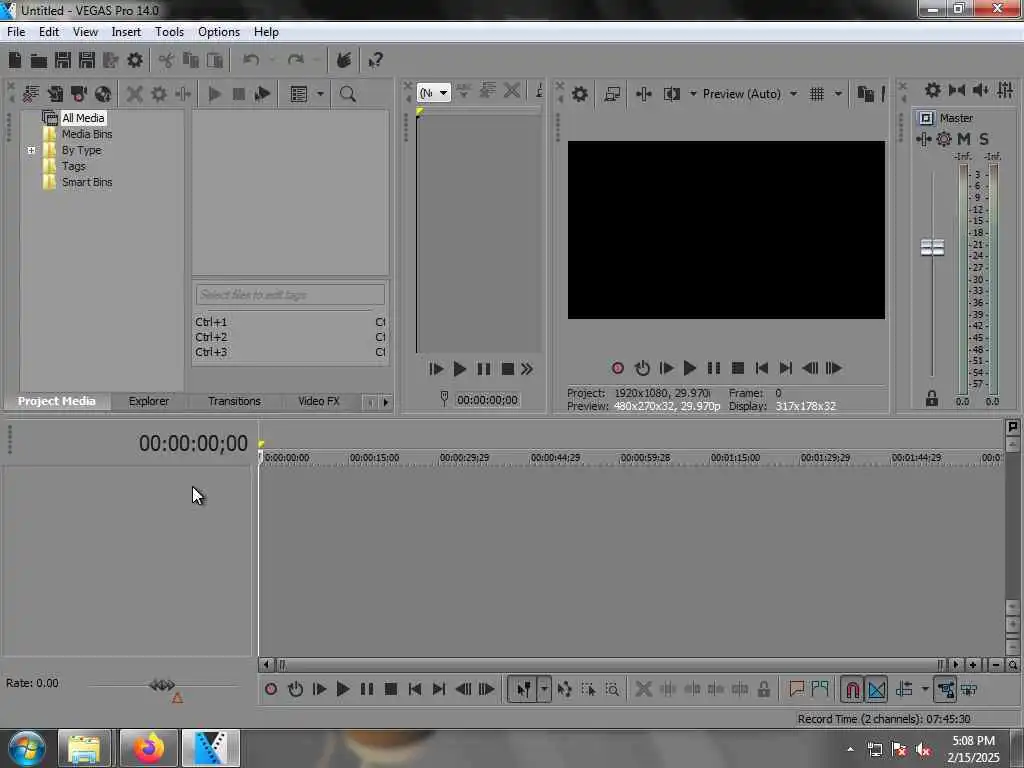Screen dimensions: 1024x768
Task: Open the Project Media Views dropdown arrow
Action: [x=320, y=94]
